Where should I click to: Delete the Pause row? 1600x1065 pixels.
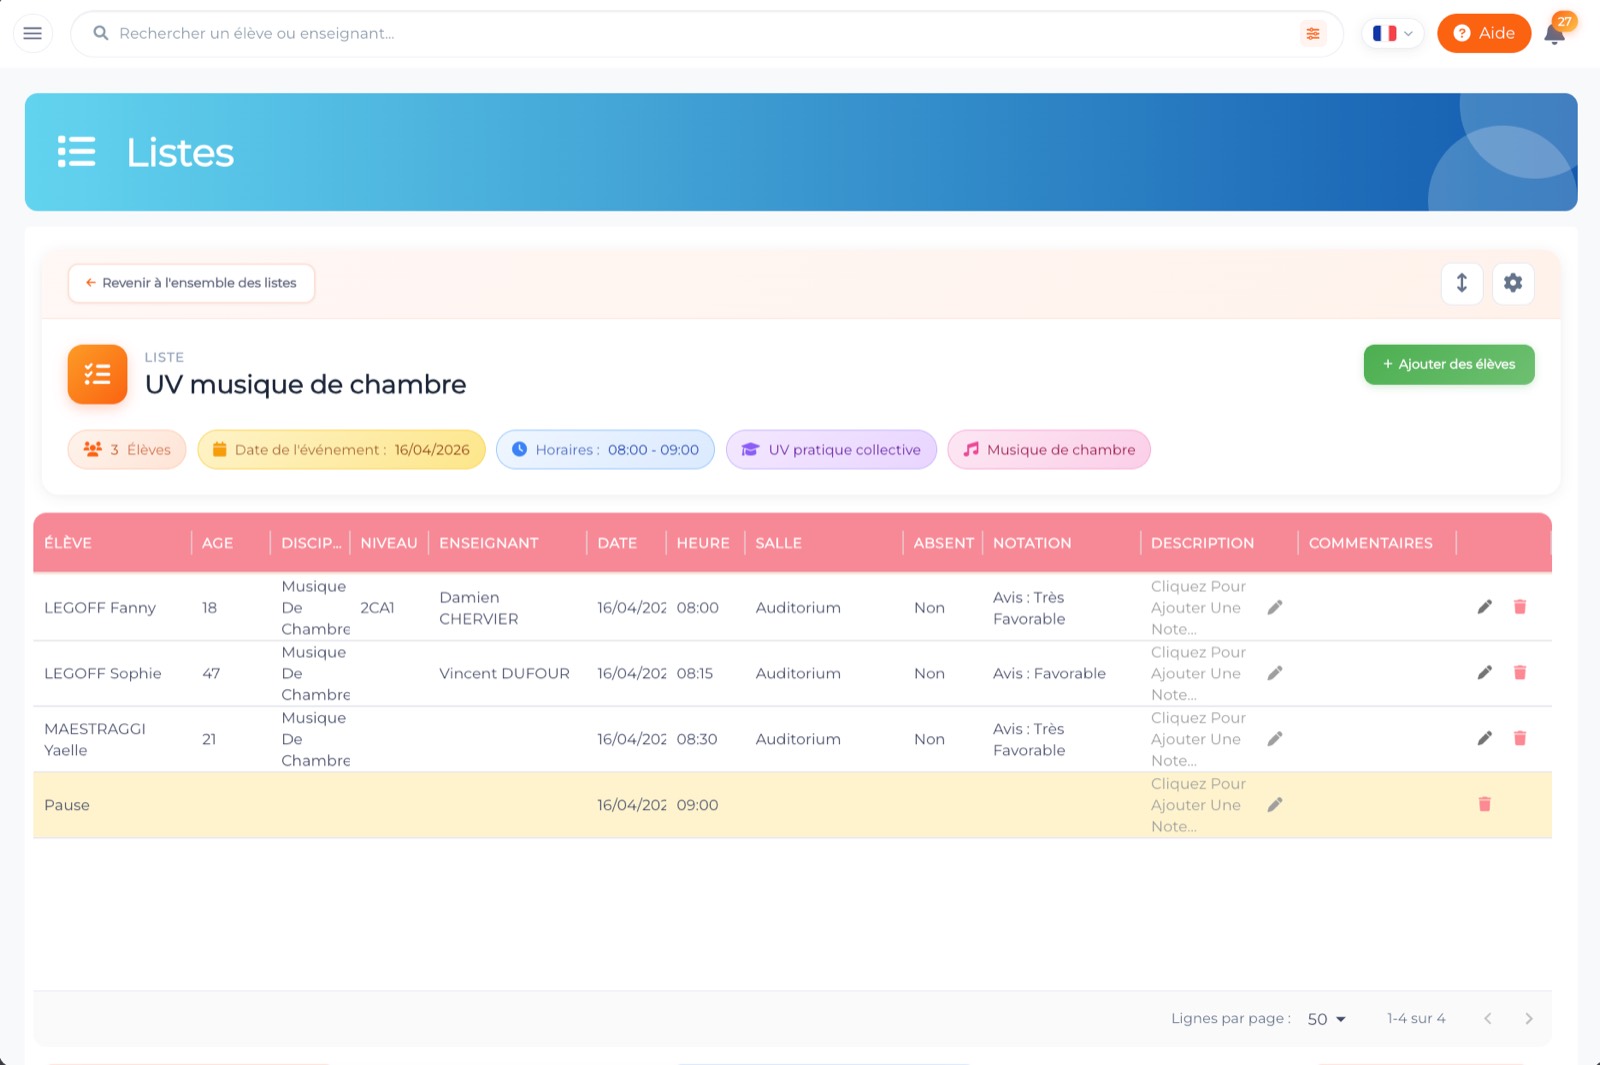click(1485, 805)
